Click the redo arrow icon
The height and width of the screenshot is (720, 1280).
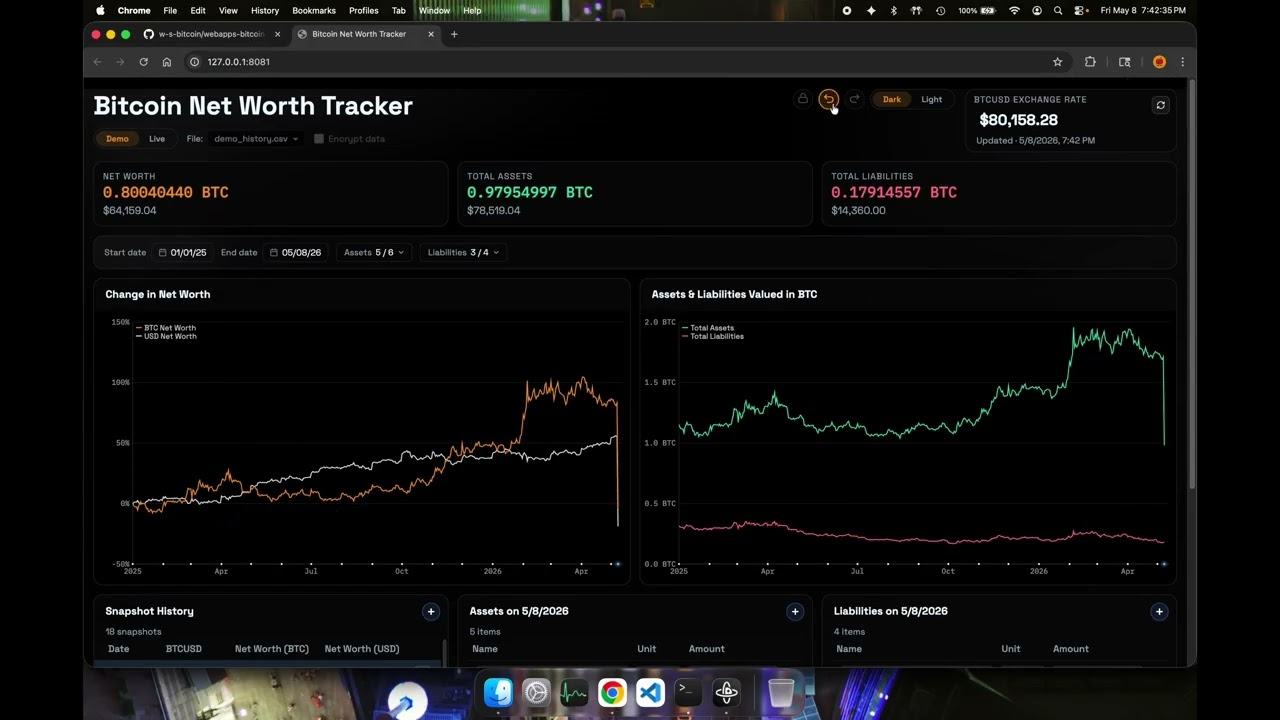click(854, 99)
